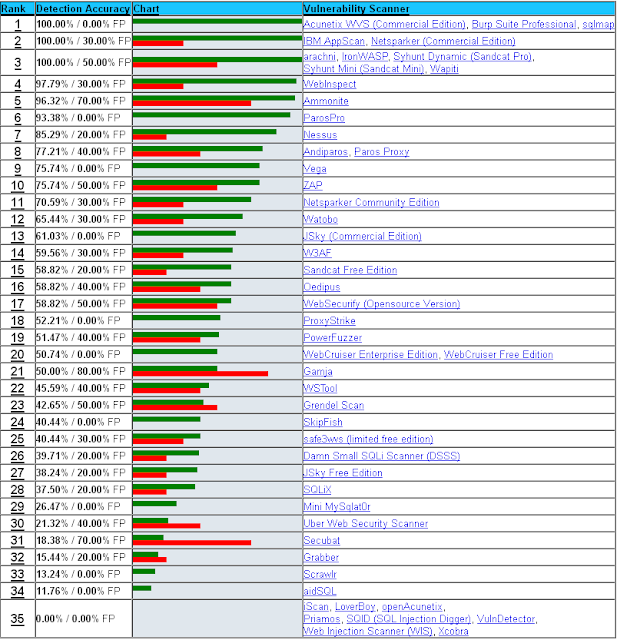Click the Grendel Scan link

pyautogui.click(x=333, y=405)
